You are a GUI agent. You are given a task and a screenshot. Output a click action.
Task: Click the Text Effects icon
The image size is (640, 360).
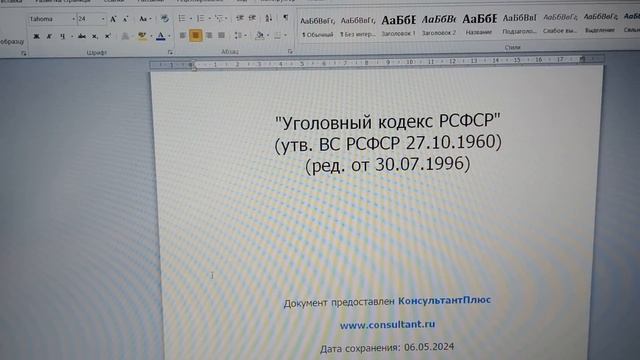(x=125, y=36)
